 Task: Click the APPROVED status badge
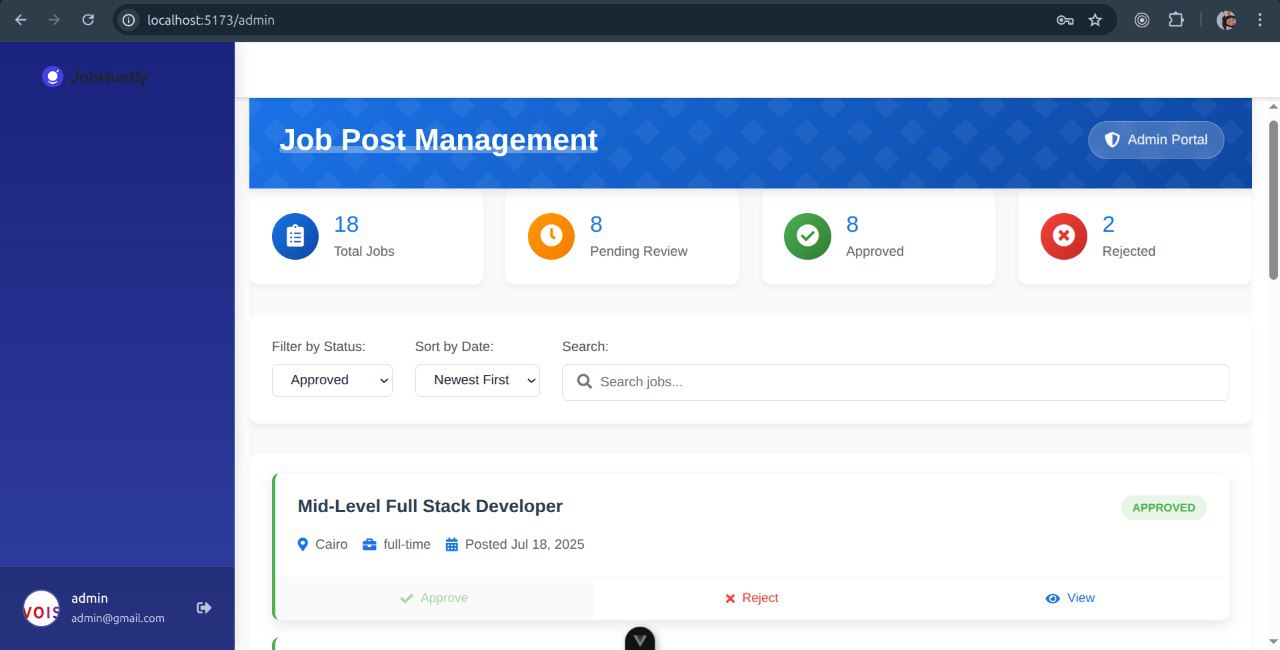coord(1163,507)
